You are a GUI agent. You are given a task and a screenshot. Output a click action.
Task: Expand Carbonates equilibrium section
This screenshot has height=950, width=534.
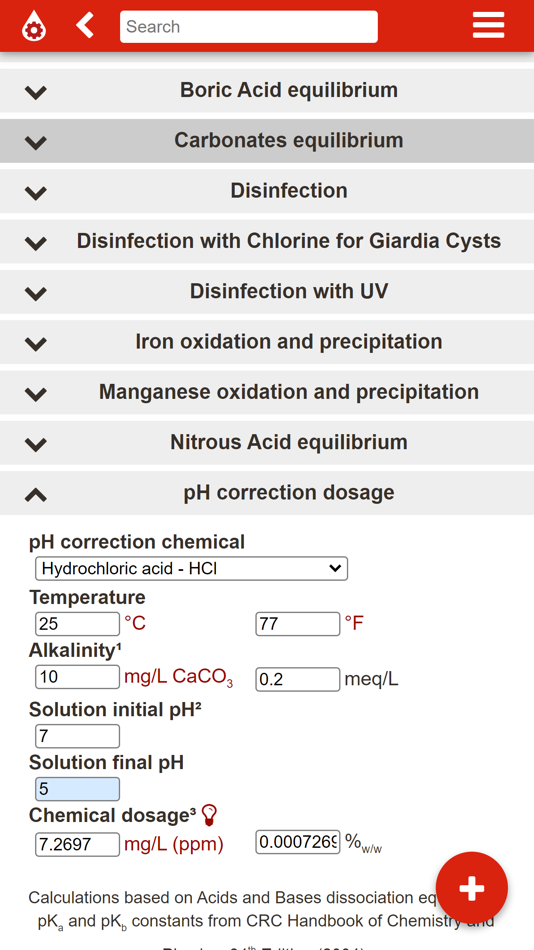267,141
